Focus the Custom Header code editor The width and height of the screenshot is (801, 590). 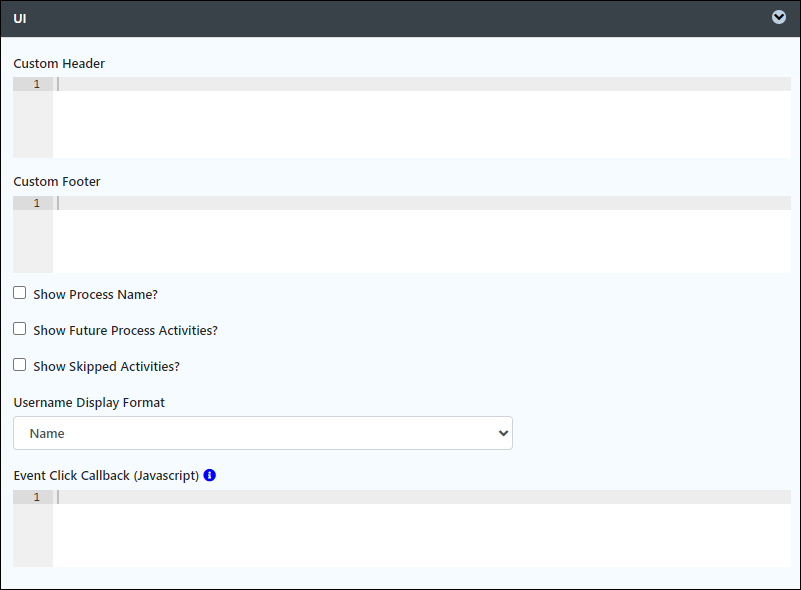click(x=421, y=117)
